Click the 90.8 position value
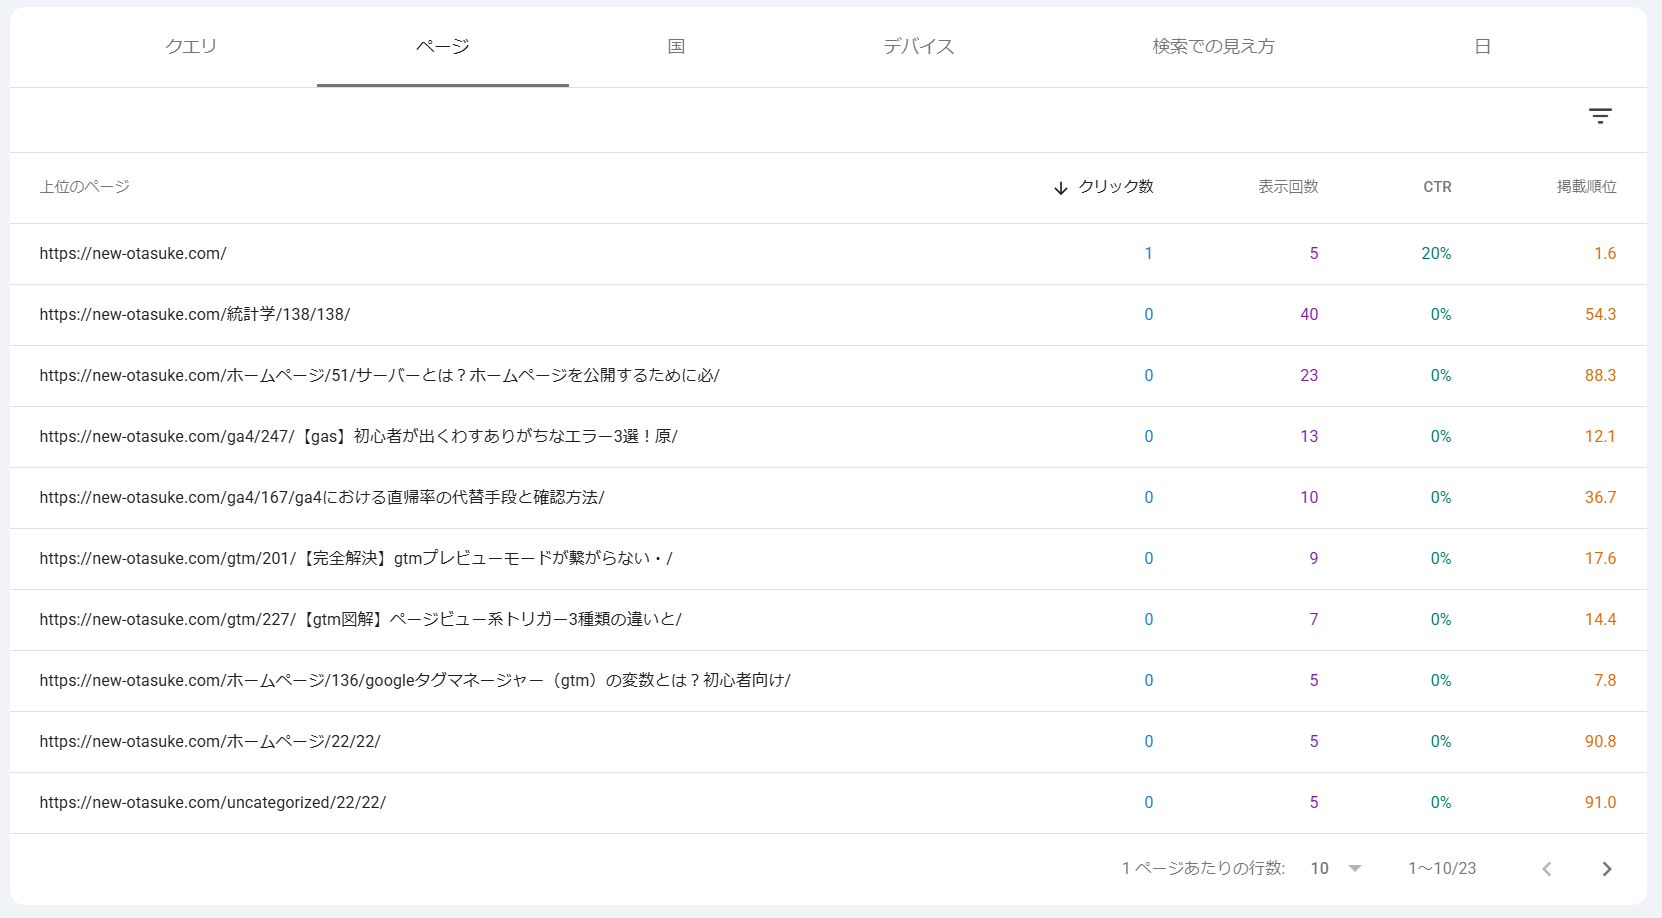 pos(1600,742)
